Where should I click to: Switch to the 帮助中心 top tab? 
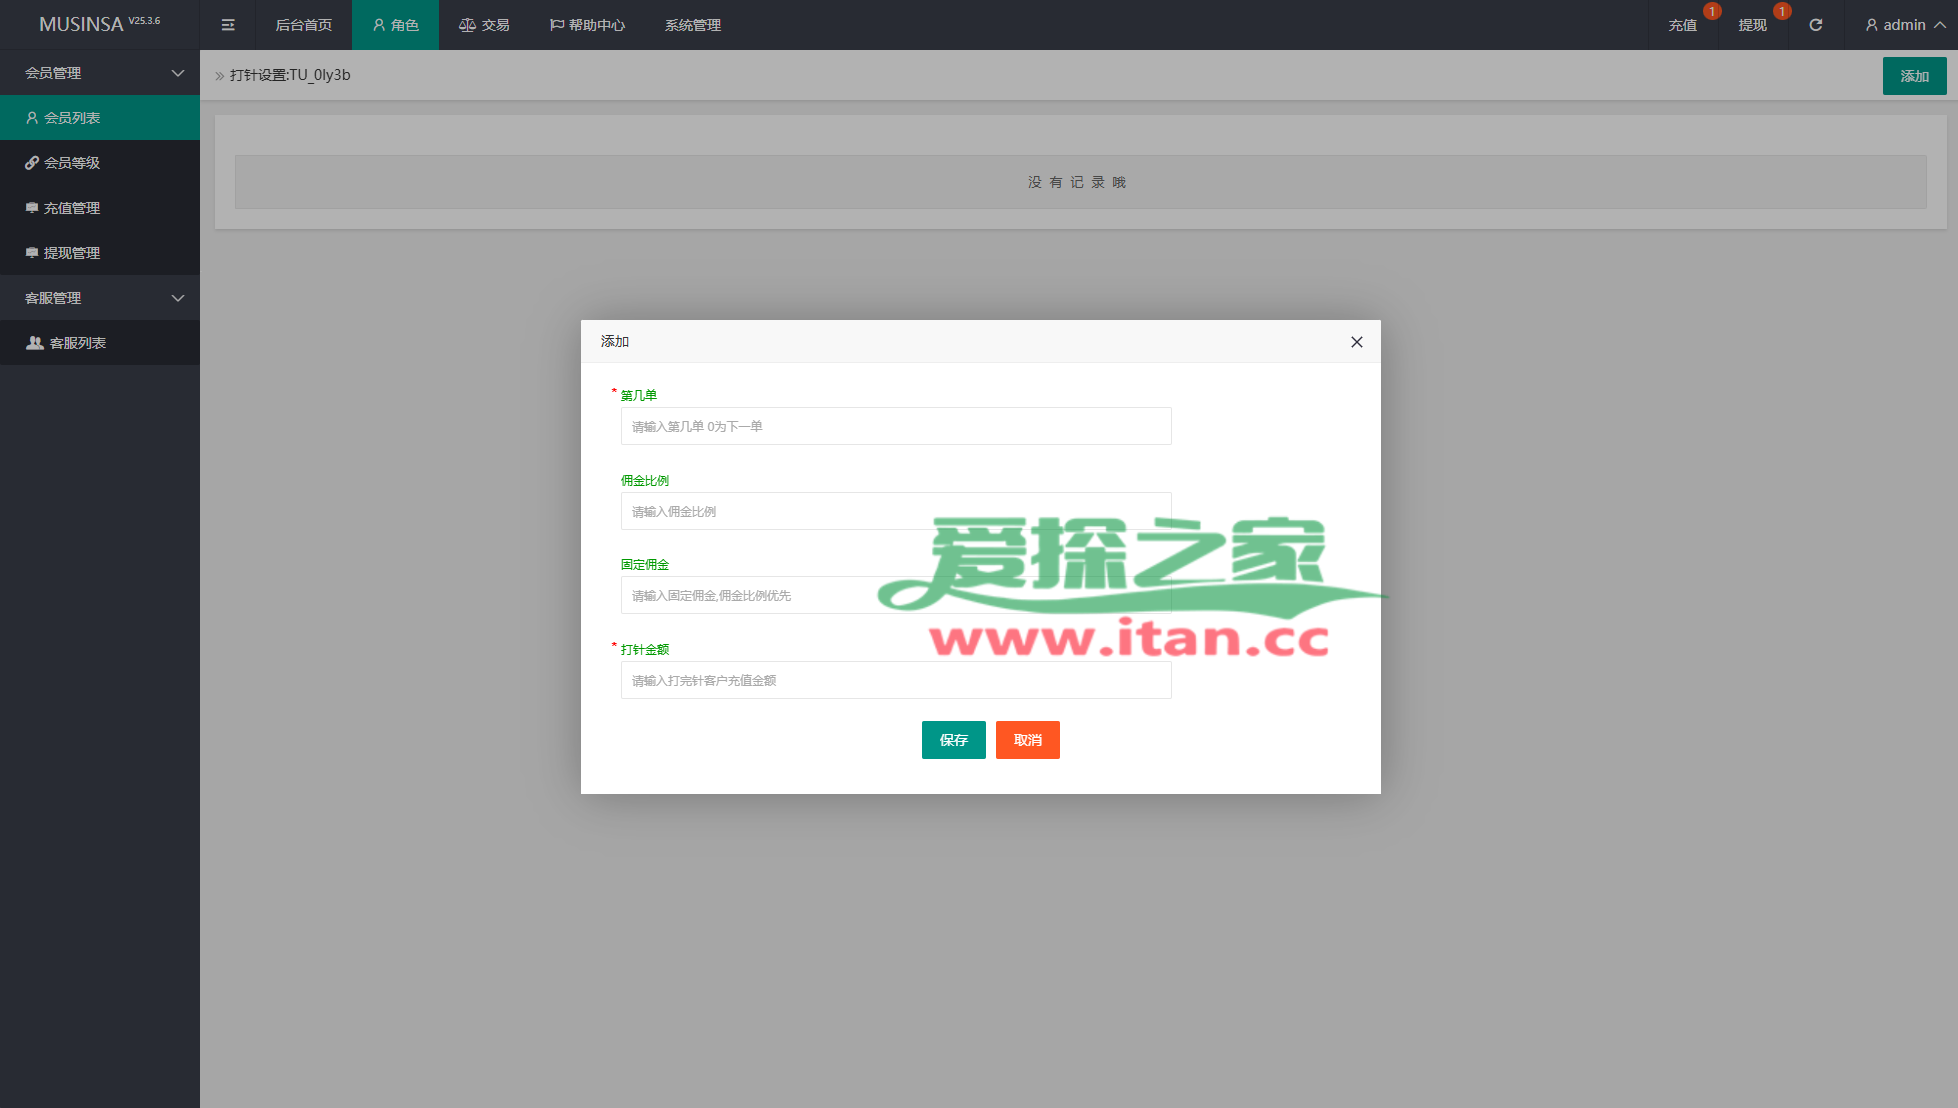(587, 25)
